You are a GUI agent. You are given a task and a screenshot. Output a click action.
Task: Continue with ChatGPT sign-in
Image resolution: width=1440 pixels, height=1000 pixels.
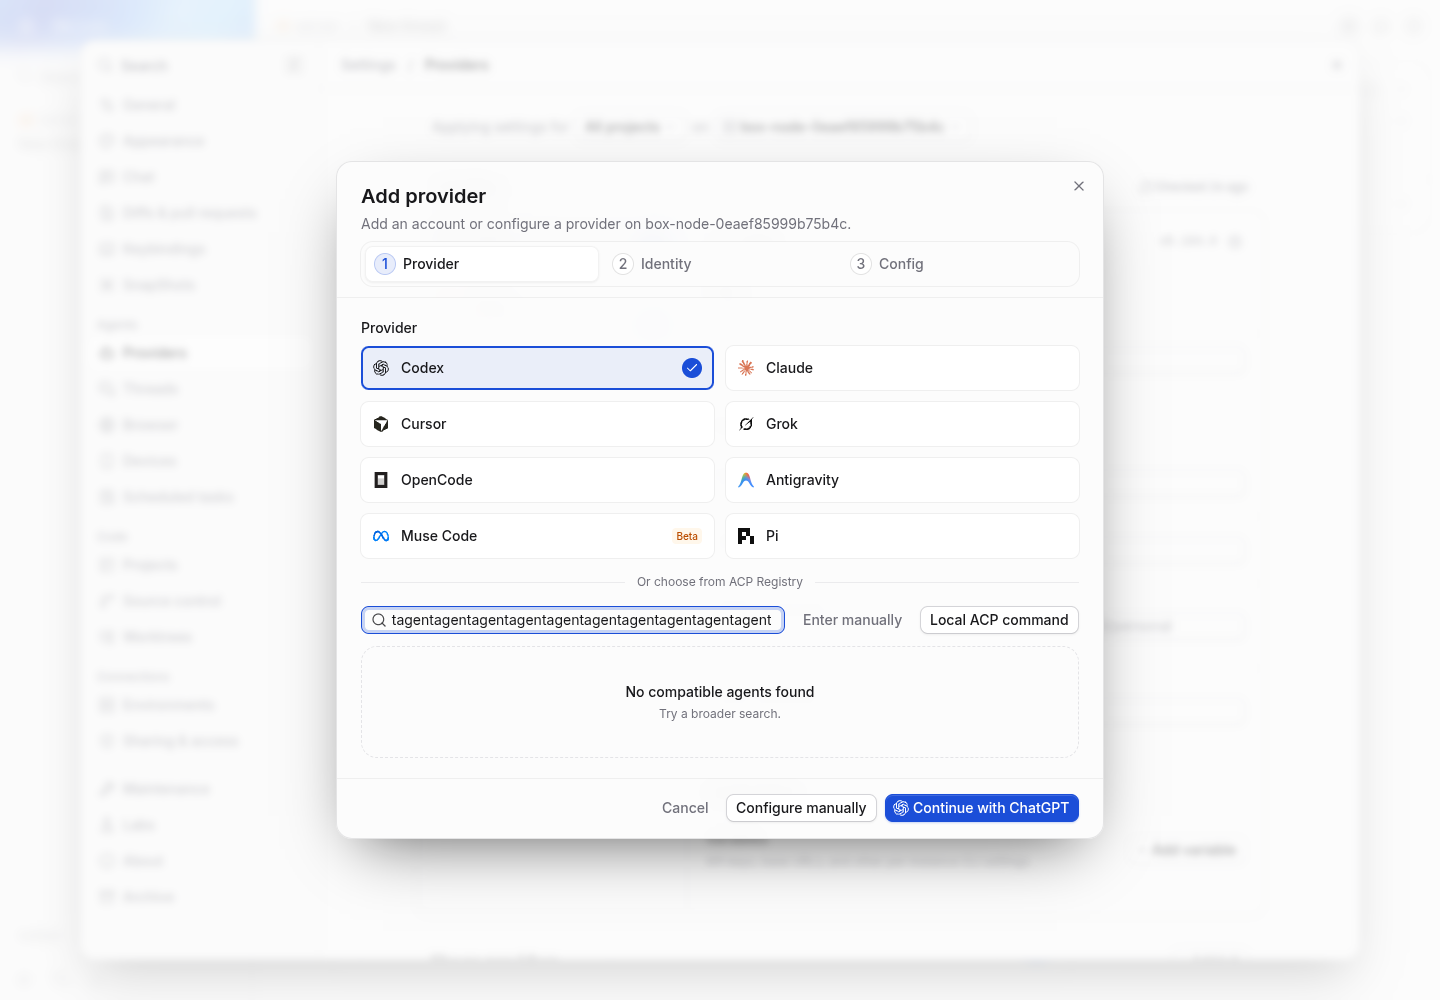pyautogui.click(x=982, y=808)
